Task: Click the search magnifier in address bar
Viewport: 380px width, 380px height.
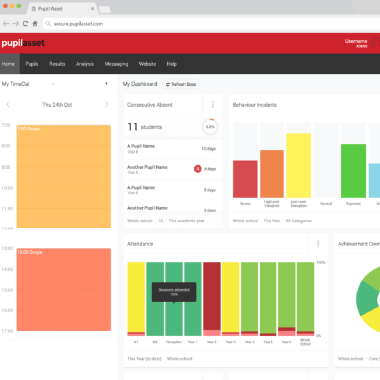Action: (48, 24)
